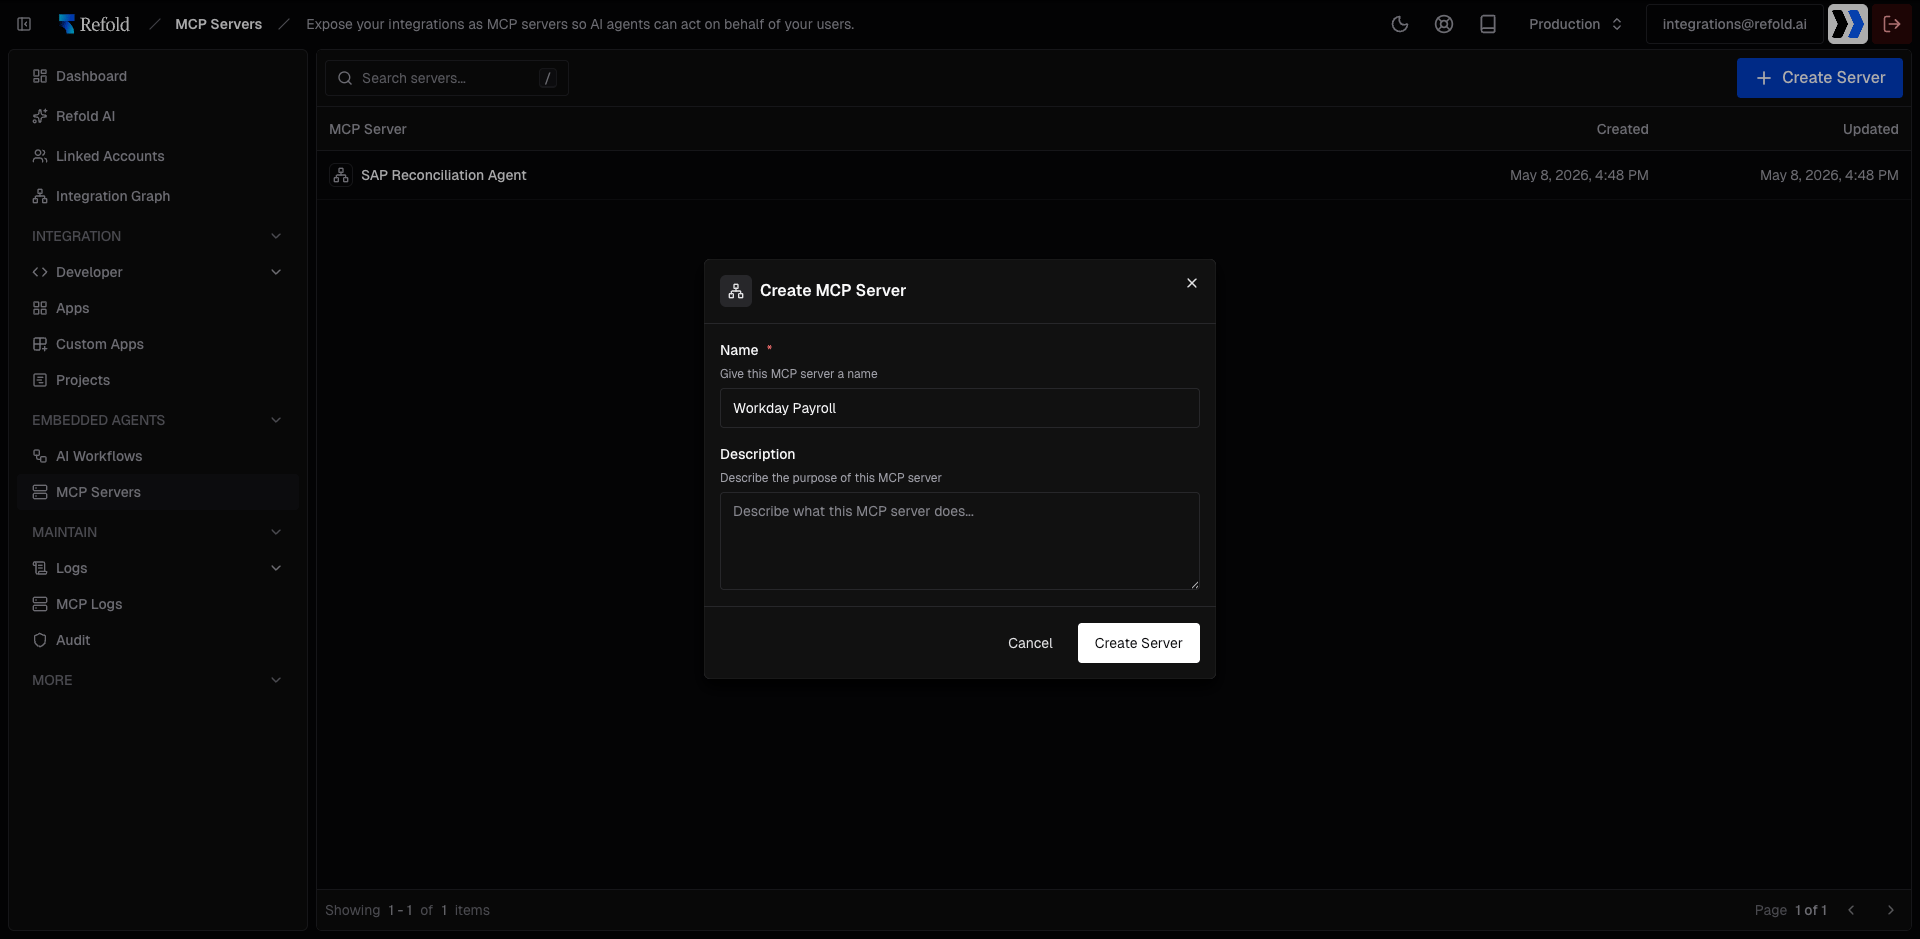Select MCP Servers in sidebar

(x=158, y=492)
